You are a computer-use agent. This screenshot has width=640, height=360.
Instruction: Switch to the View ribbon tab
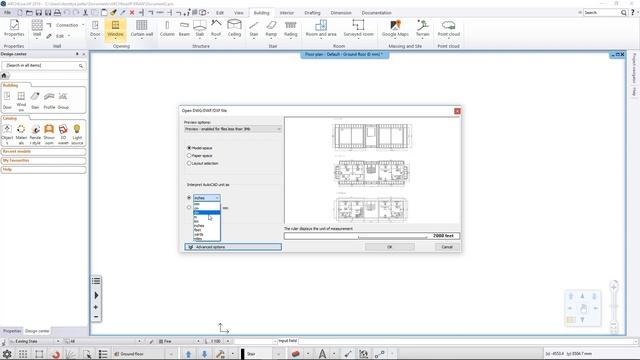pos(238,13)
